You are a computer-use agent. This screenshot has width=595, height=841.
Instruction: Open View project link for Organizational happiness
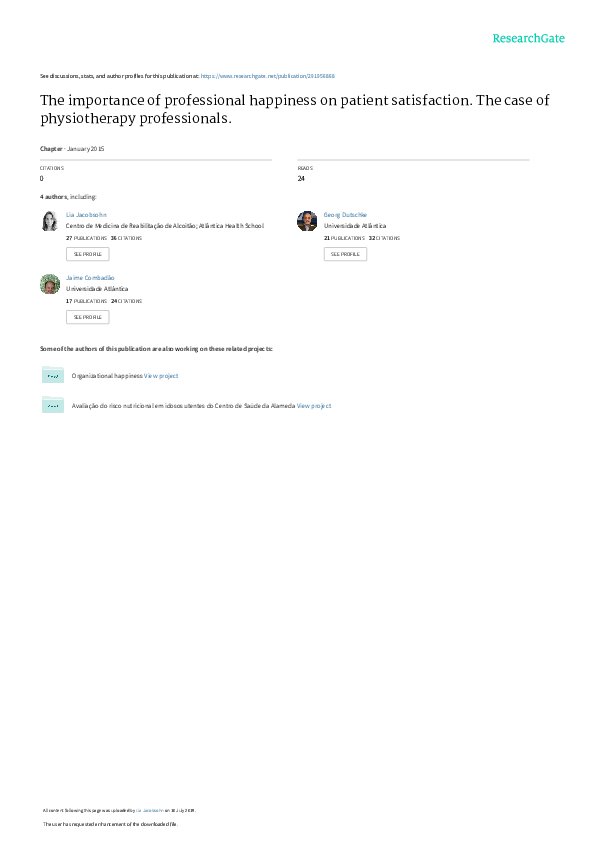tap(161, 376)
